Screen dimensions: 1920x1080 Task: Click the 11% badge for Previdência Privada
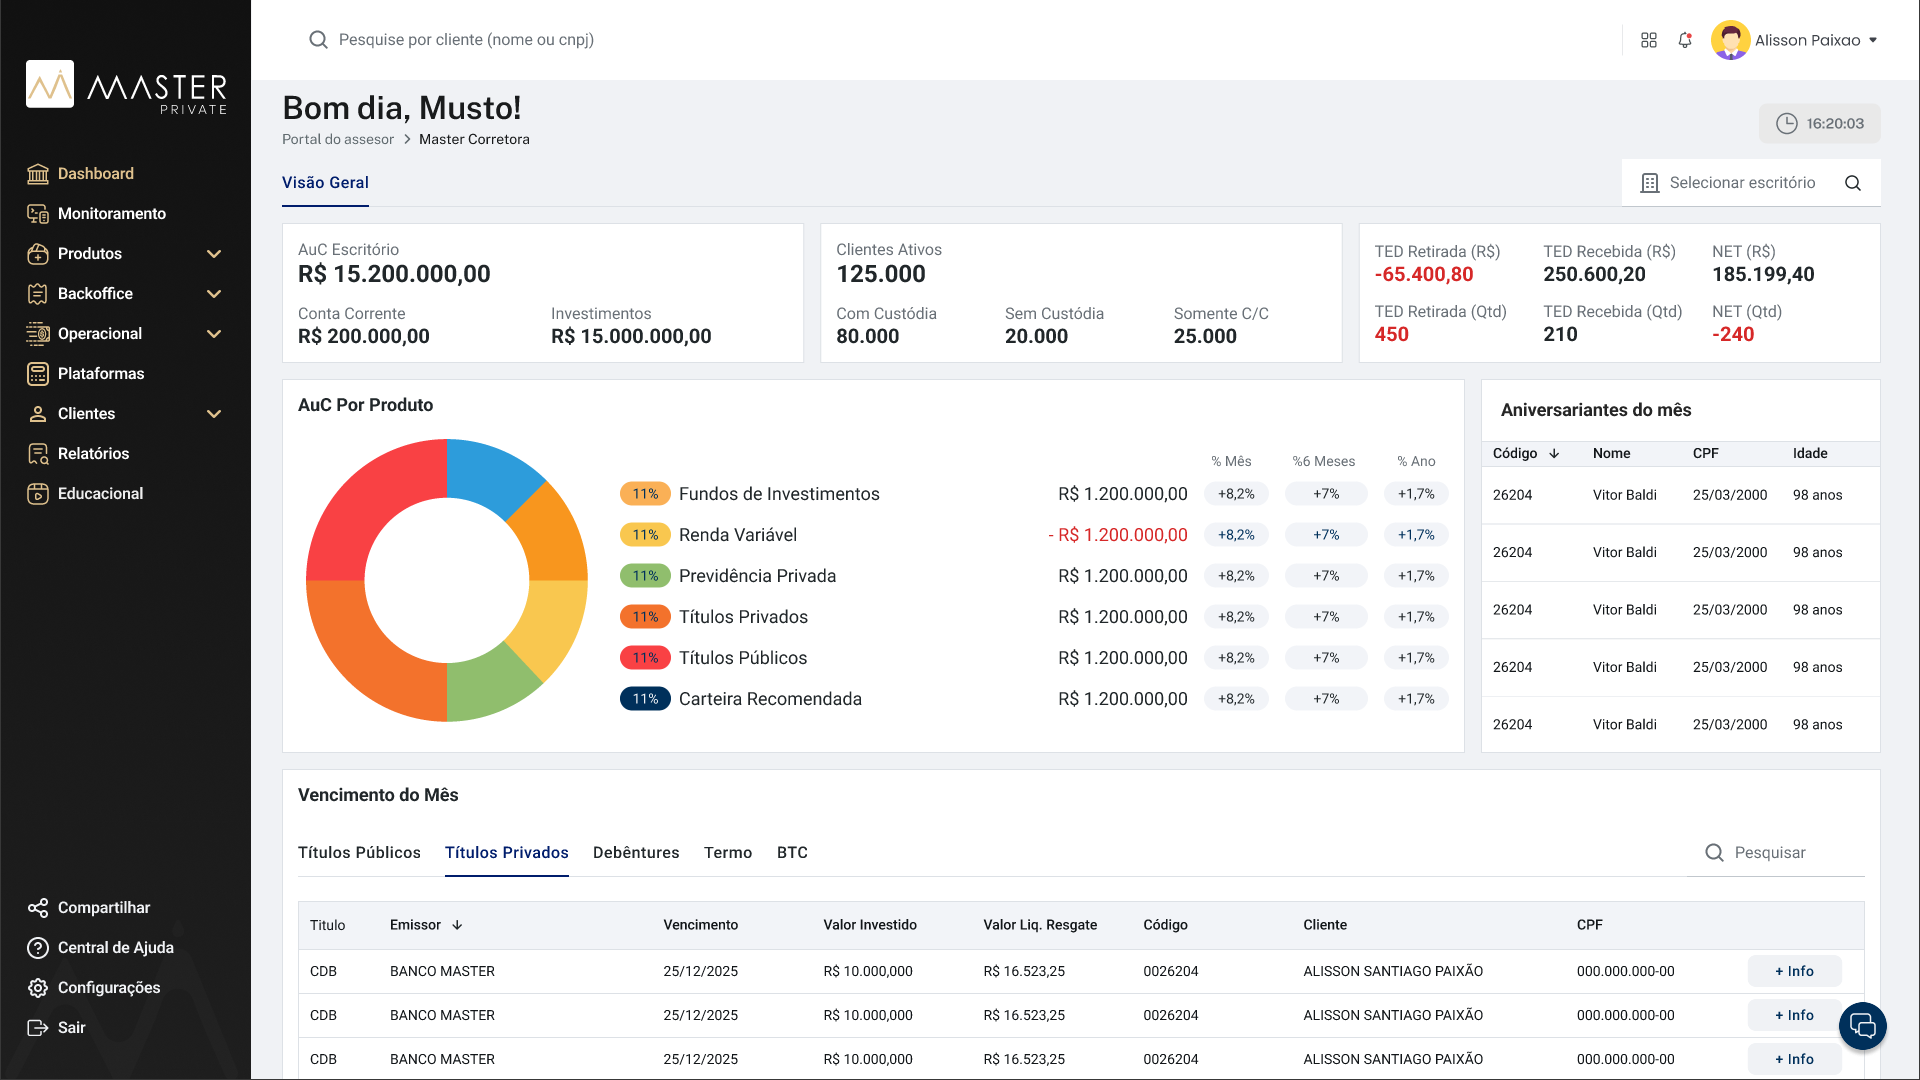645,576
